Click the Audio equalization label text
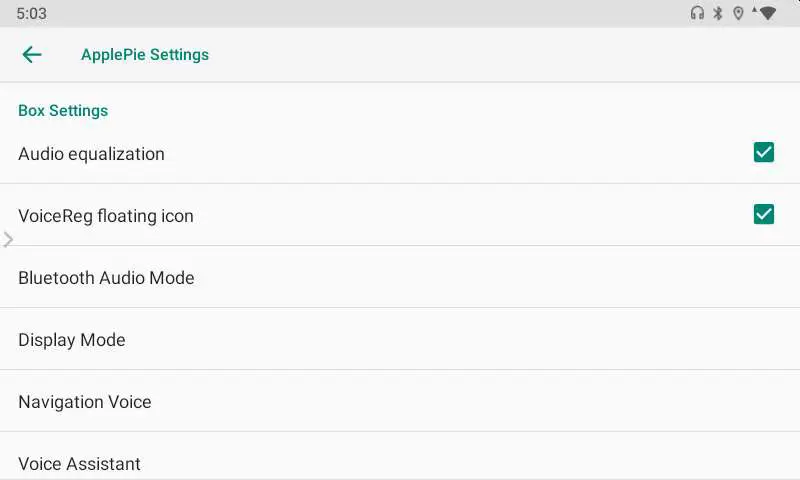Screen dimensions: 800x480 click(91, 154)
